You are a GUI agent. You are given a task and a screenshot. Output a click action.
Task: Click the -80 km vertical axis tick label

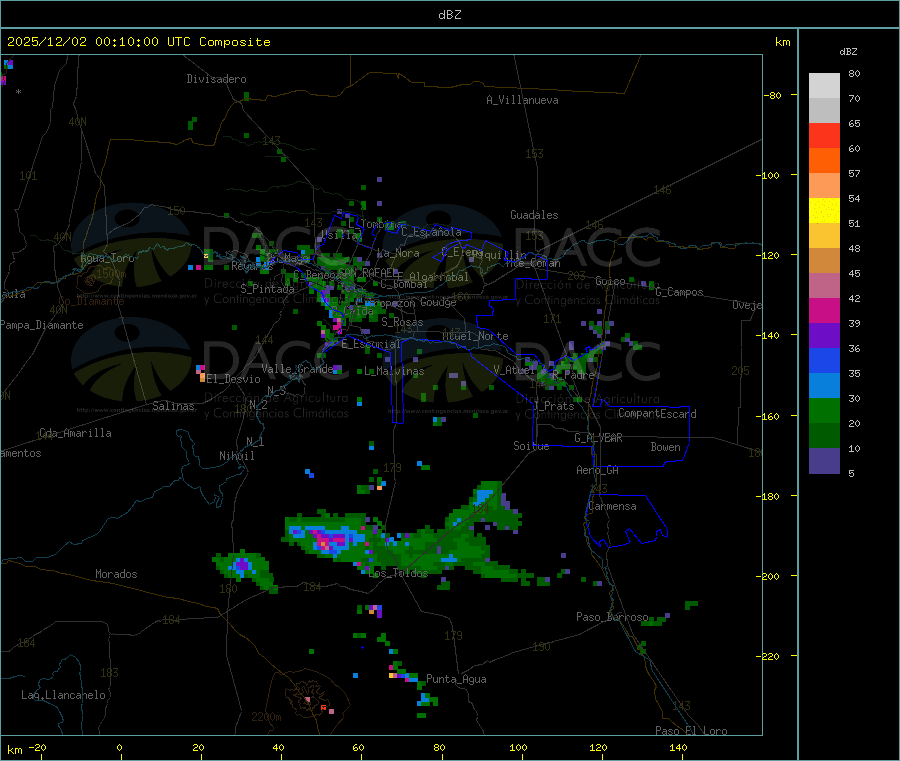(773, 95)
